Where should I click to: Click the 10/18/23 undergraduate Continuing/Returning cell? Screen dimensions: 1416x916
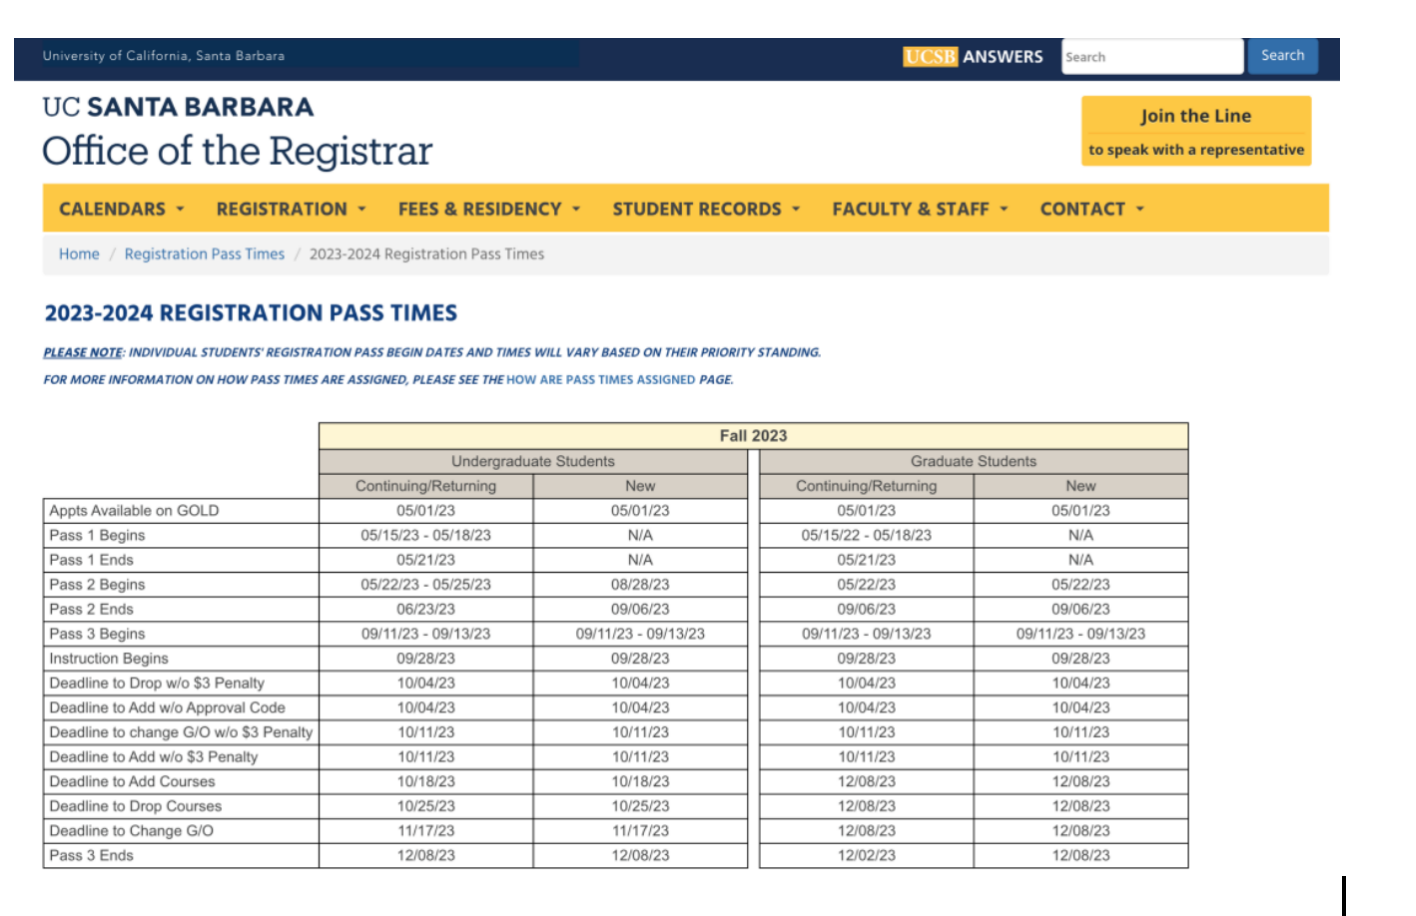[x=426, y=782]
